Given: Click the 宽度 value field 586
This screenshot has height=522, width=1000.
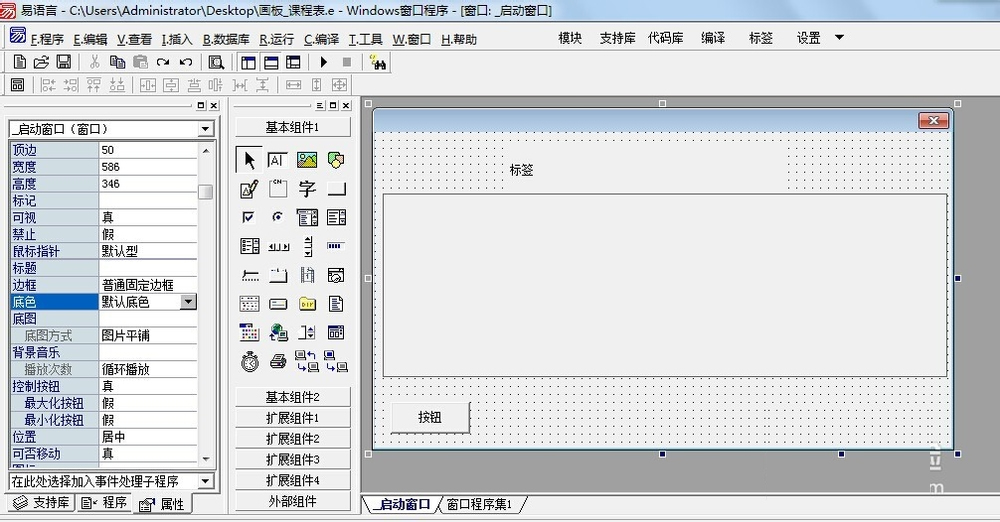Looking at the screenshot, I should (147, 167).
